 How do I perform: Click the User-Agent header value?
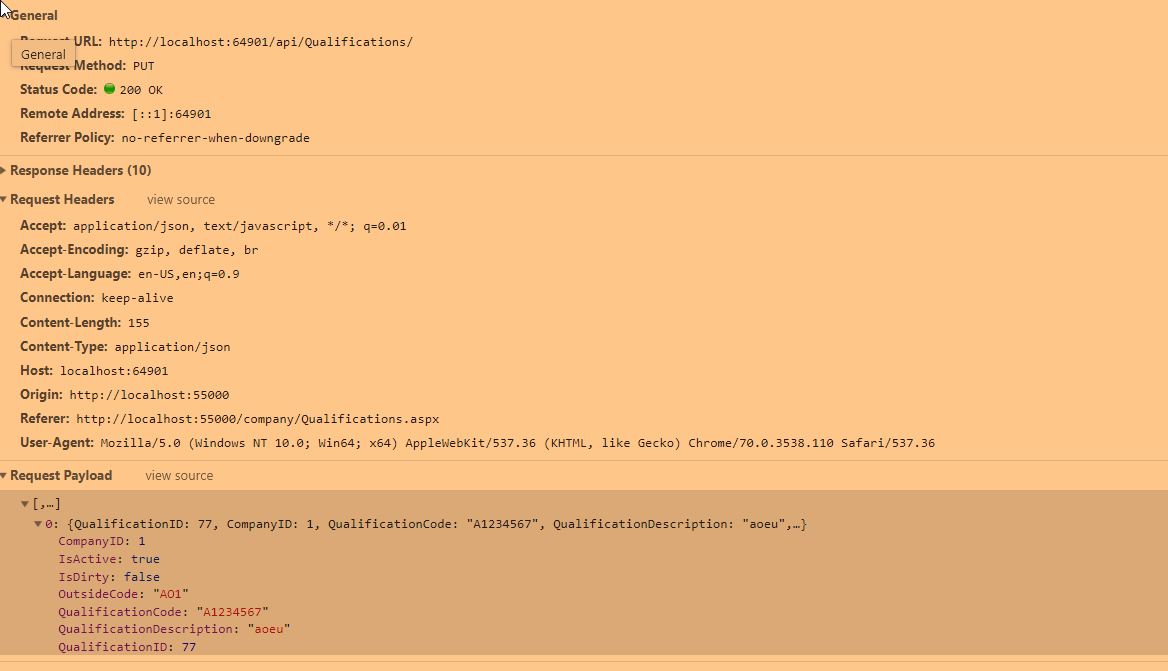[x=517, y=443]
